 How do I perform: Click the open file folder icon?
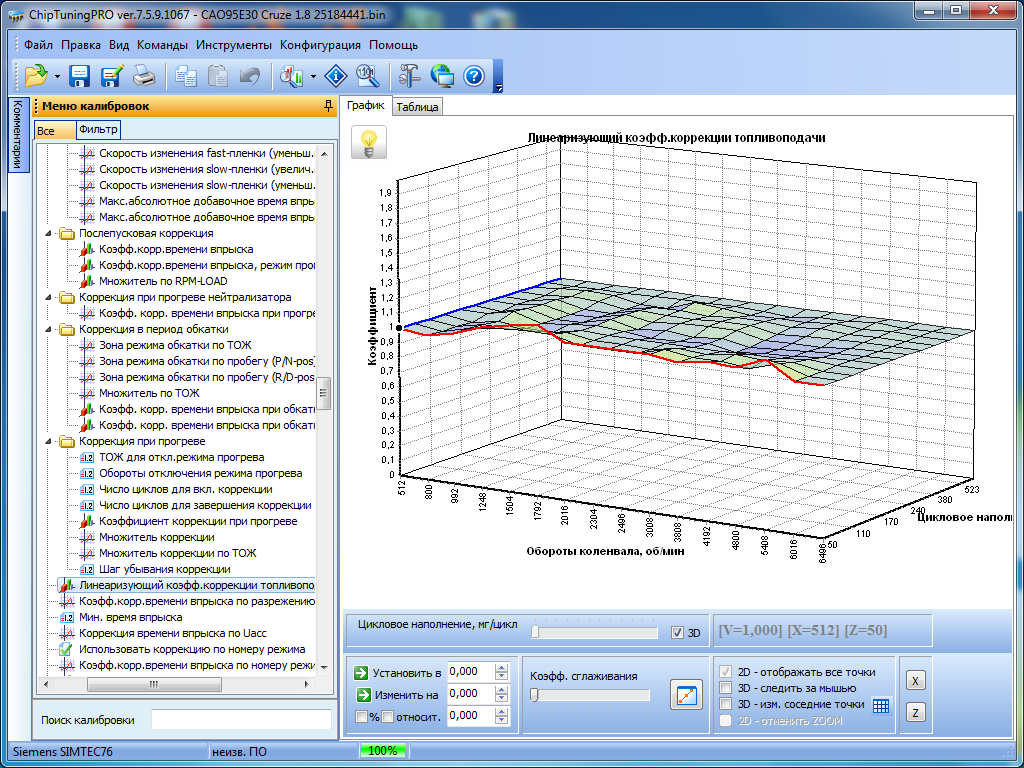click(36, 75)
